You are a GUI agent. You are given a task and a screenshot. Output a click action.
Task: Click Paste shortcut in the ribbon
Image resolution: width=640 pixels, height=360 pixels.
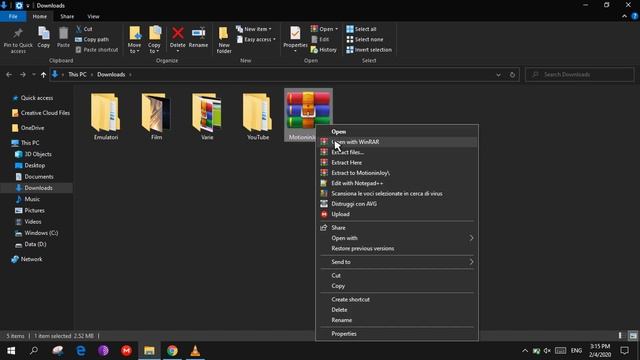pos(97,50)
